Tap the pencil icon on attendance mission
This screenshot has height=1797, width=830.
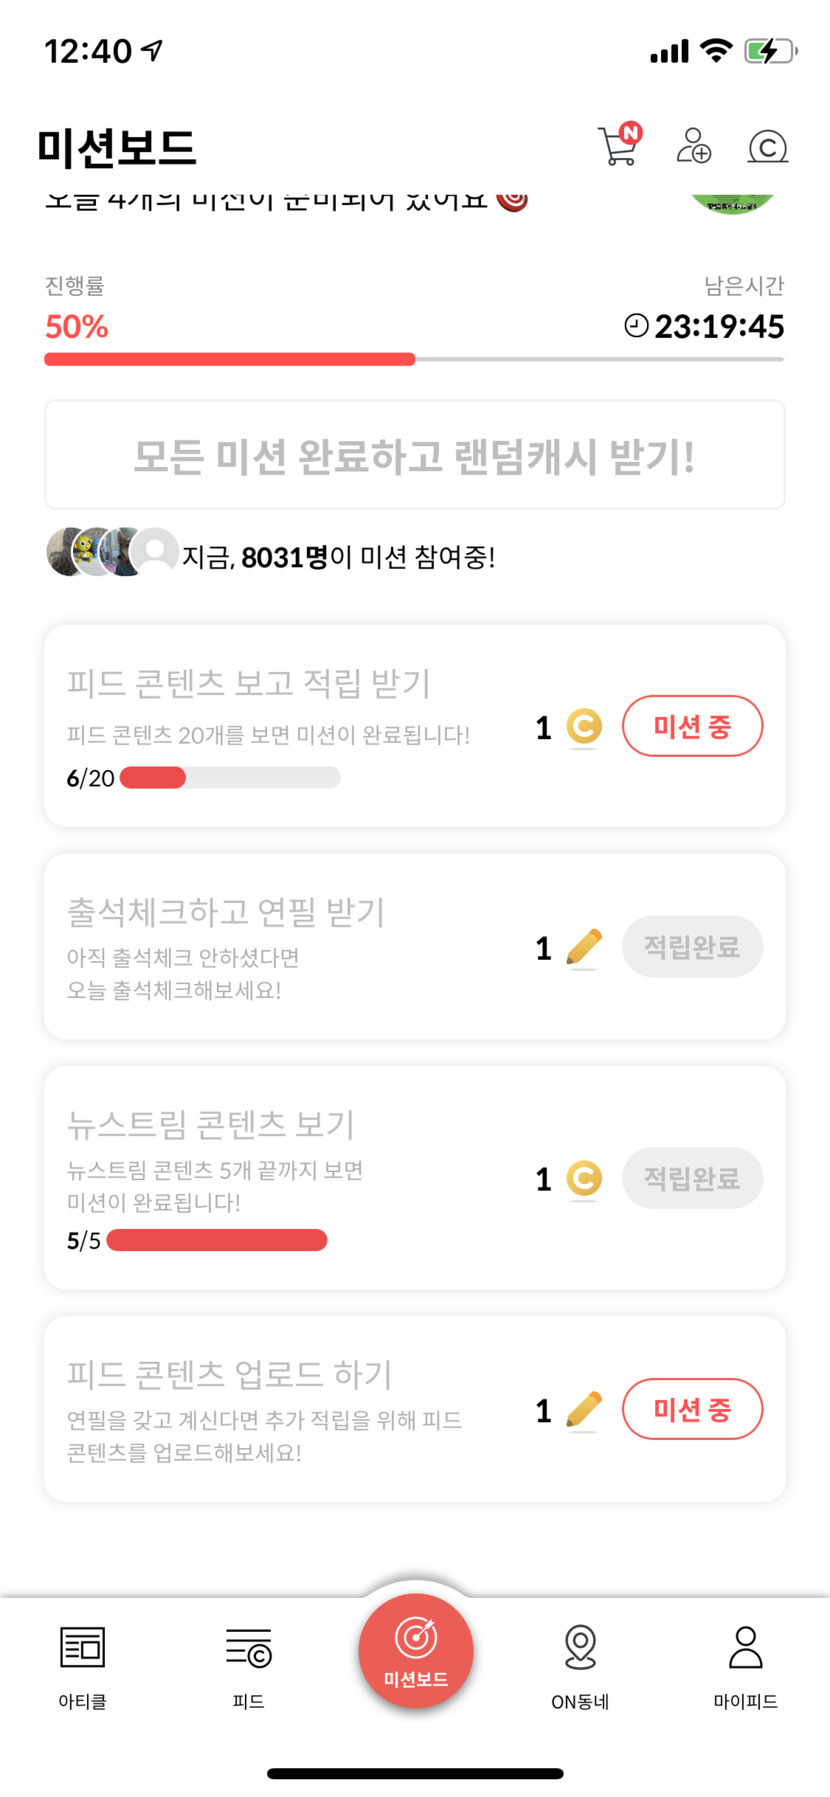coord(584,946)
